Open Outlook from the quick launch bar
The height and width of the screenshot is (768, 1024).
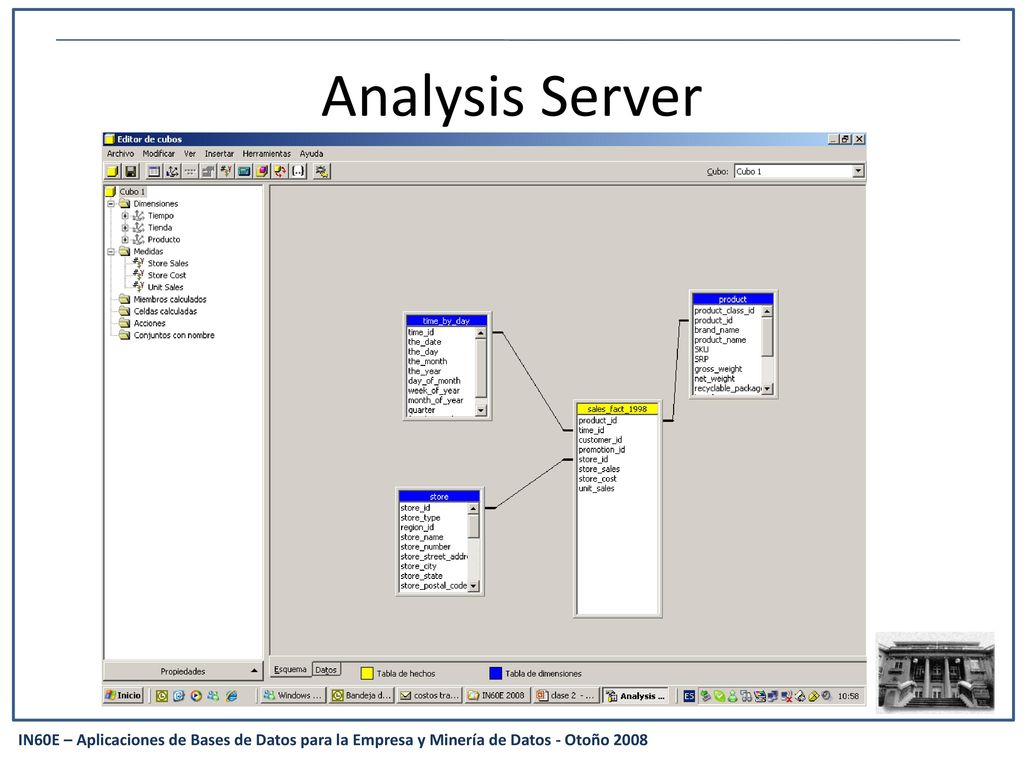(162, 696)
